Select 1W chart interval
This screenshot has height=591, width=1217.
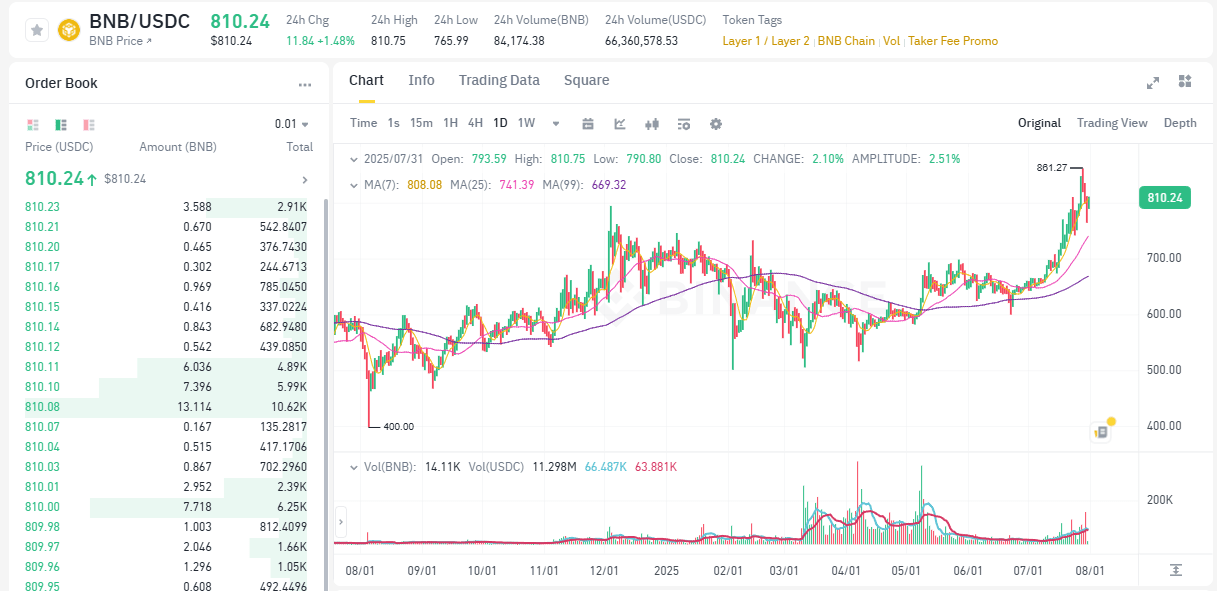pos(526,123)
